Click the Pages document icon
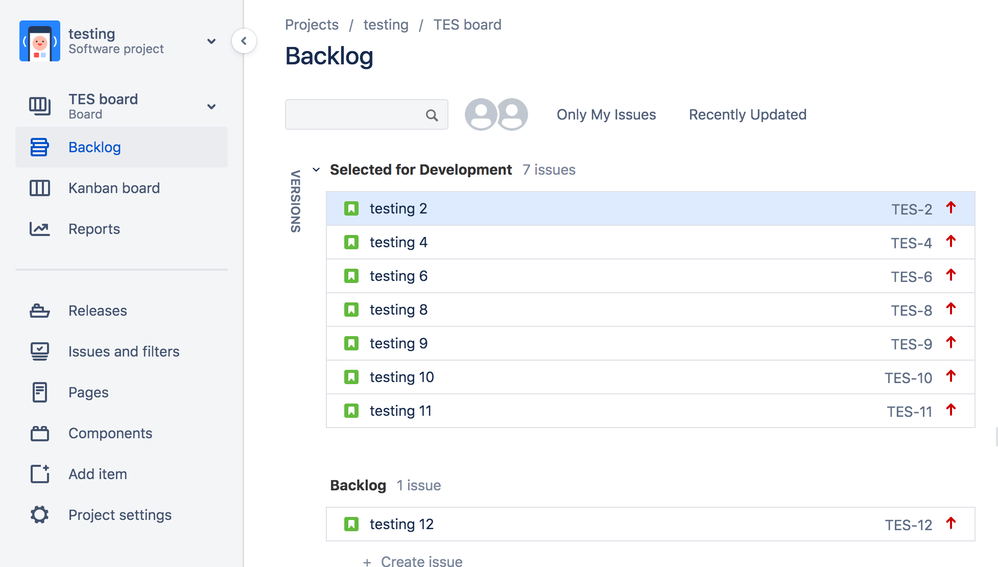This screenshot has height=567, width=998. pyautogui.click(x=39, y=392)
